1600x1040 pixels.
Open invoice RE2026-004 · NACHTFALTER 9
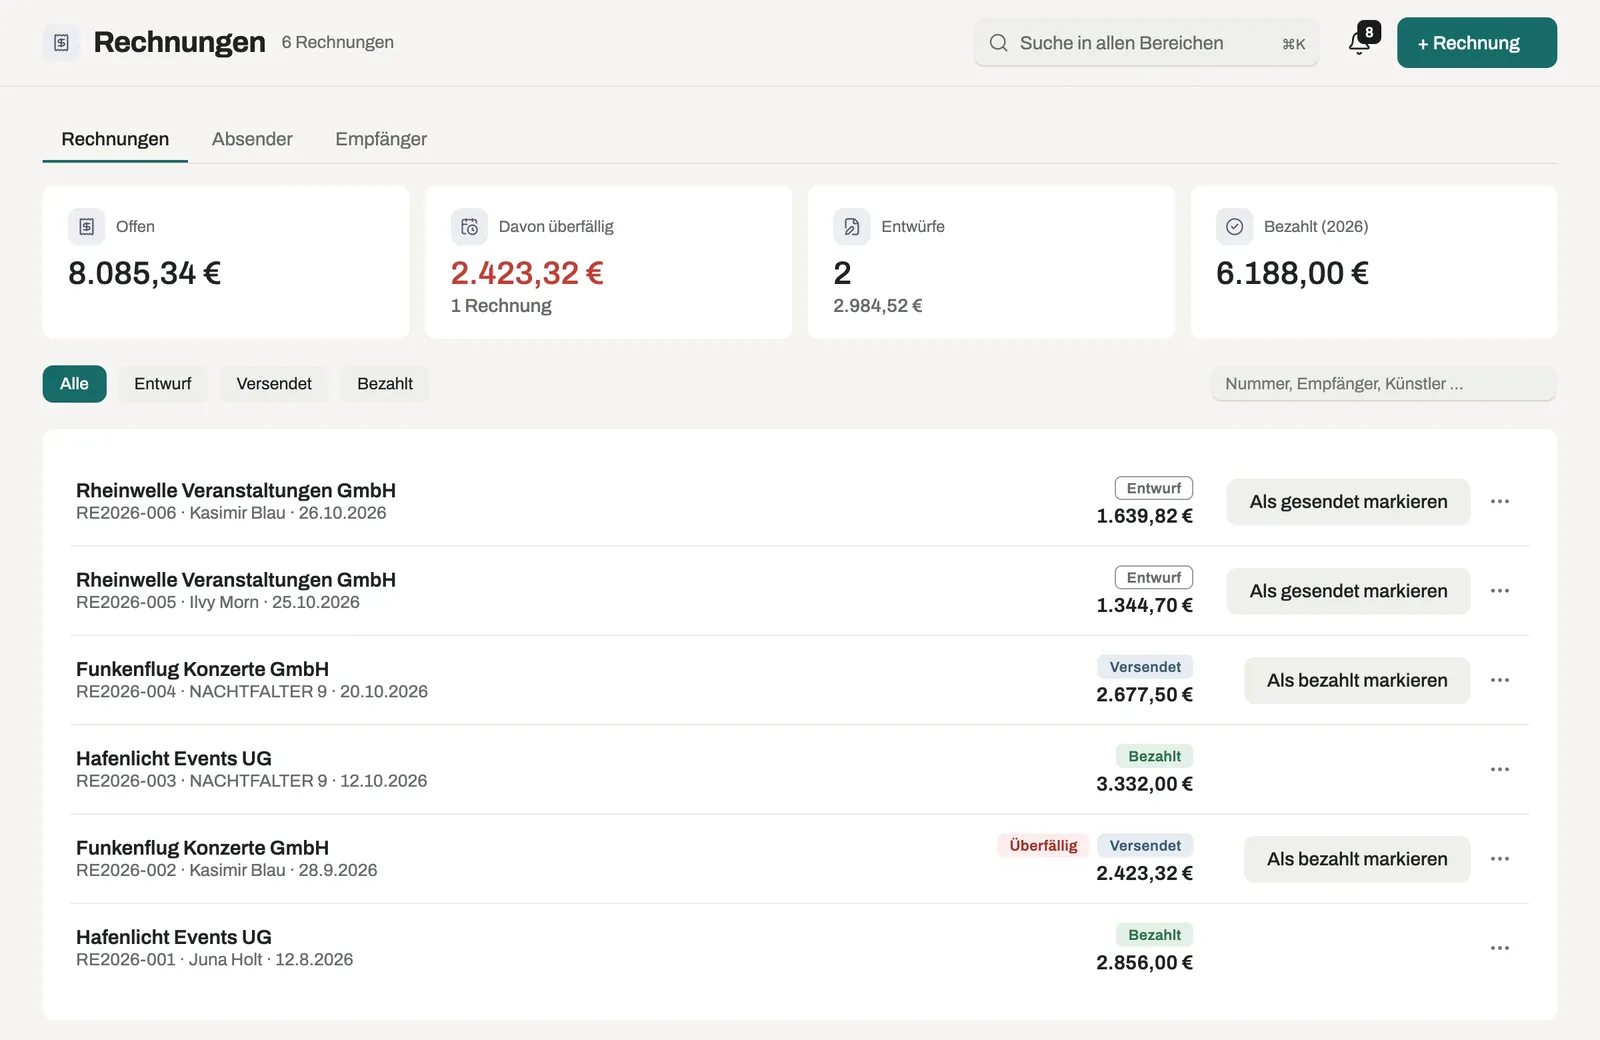point(799,680)
